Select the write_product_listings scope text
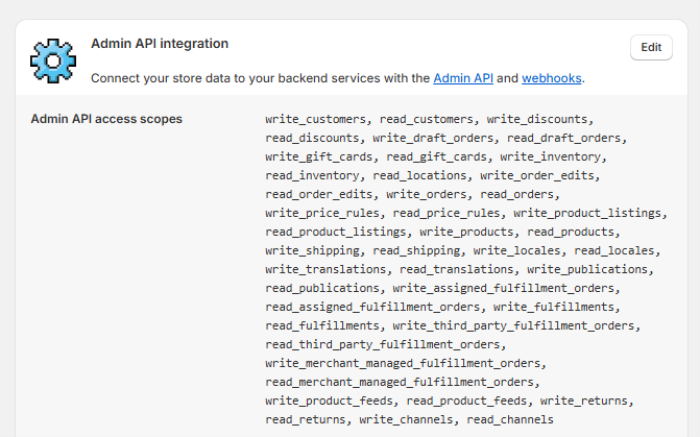The image size is (700, 437). click(589, 213)
